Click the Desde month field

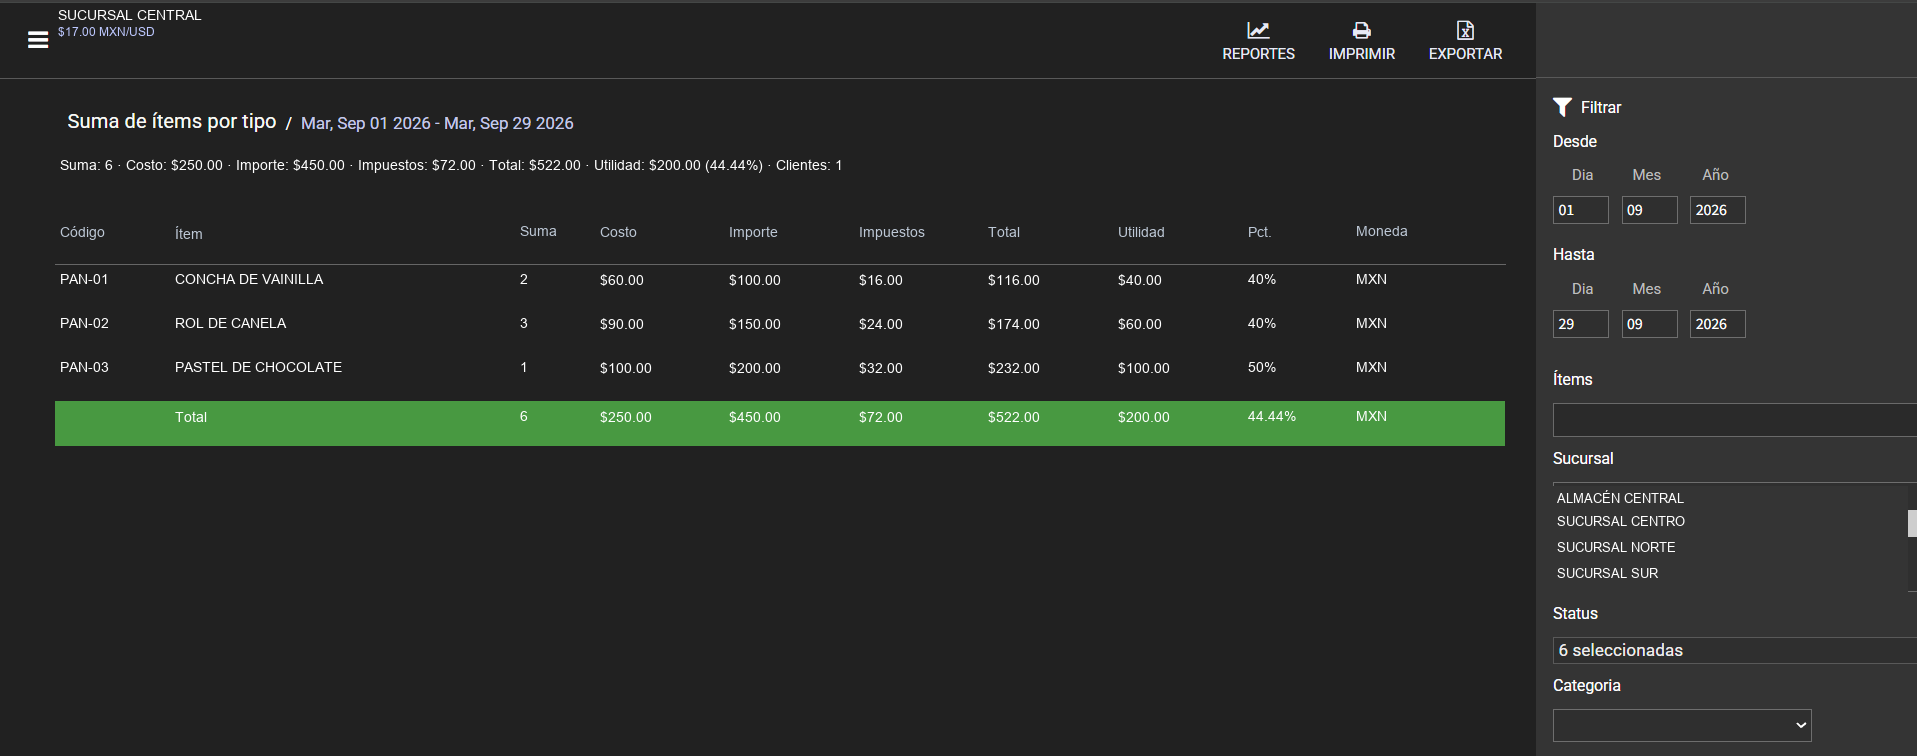click(1649, 210)
